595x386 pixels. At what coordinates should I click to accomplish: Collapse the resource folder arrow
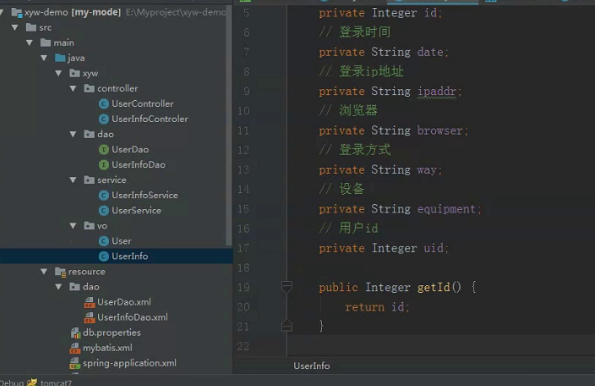tap(44, 271)
